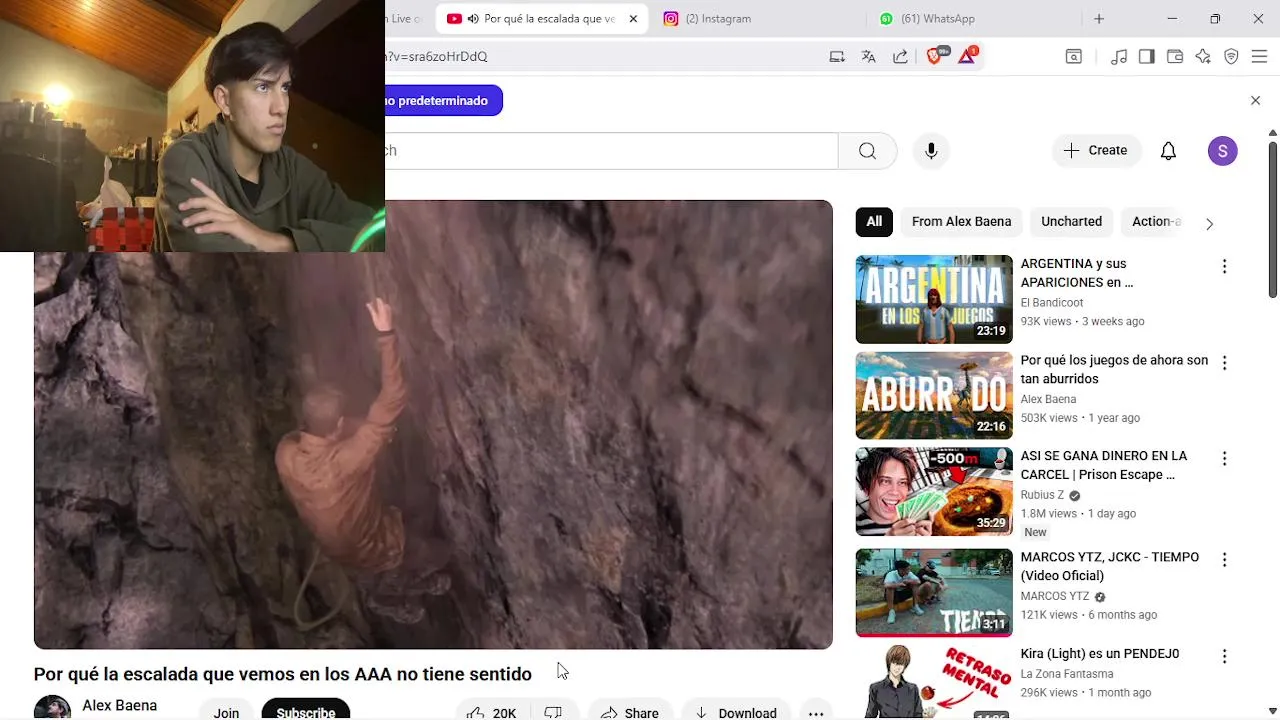Image resolution: width=1280 pixels, height=720 pixels.
Task: Open the Rubius Z prison thumbnail
Action: 934,491
